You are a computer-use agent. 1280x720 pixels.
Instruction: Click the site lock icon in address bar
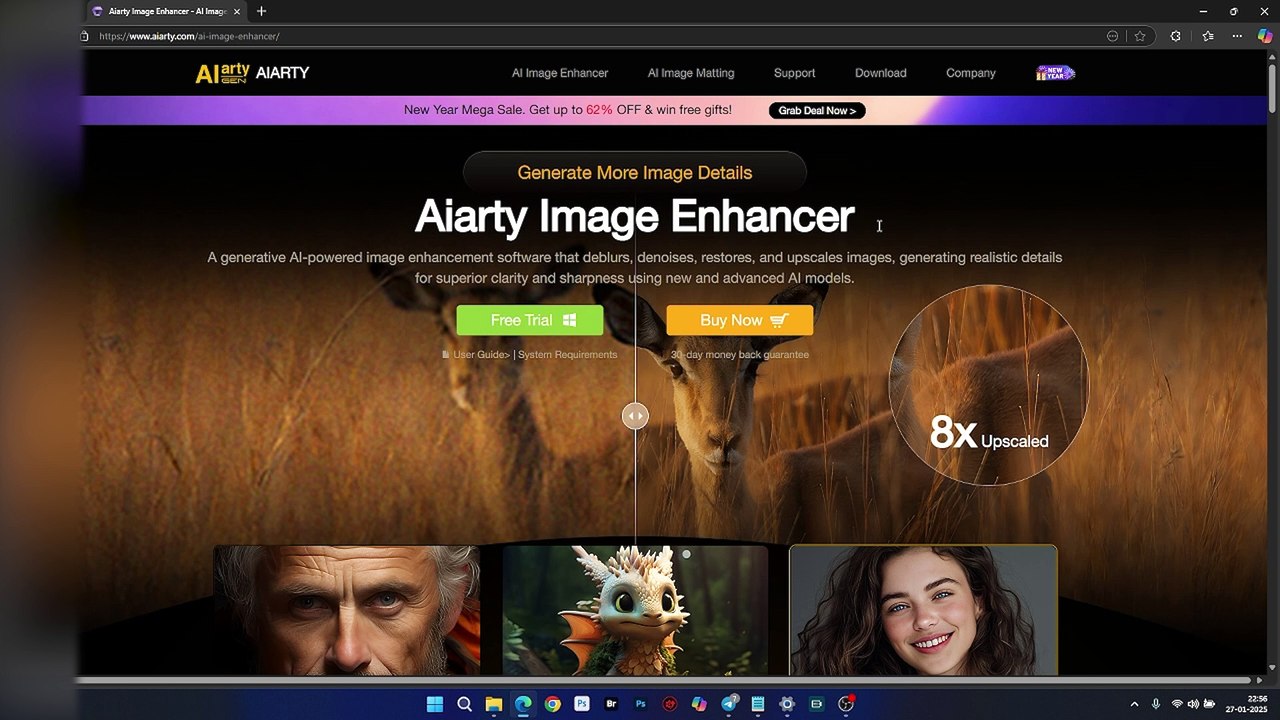point(85,36)
